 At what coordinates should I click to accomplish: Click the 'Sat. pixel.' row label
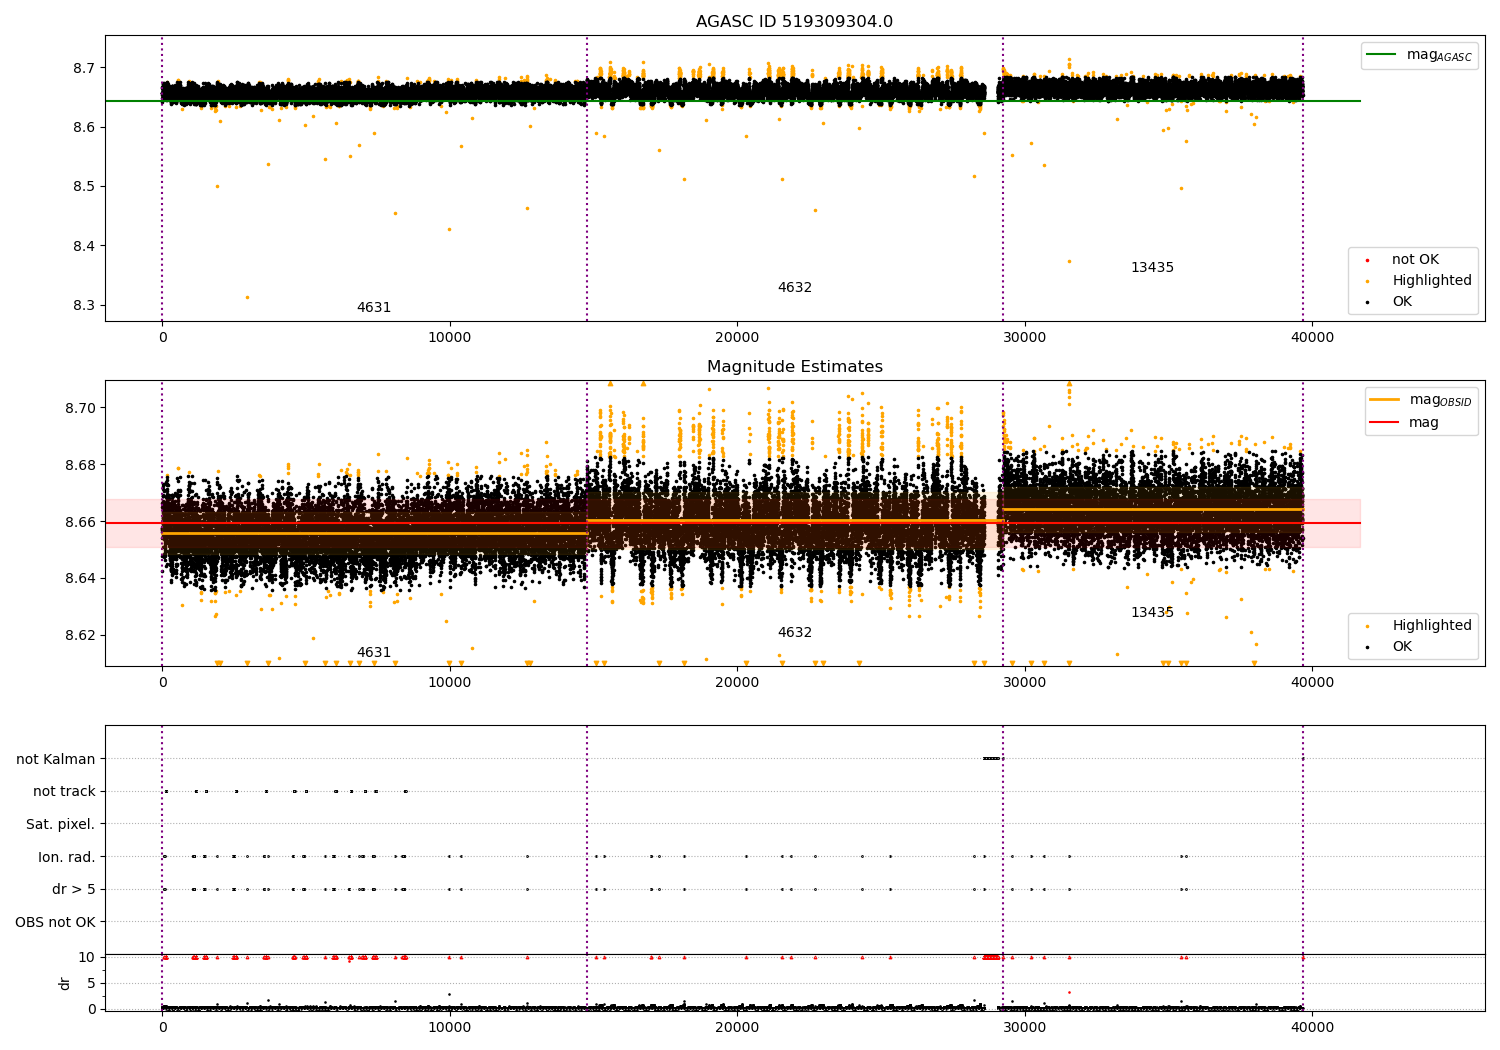(61, 824)
